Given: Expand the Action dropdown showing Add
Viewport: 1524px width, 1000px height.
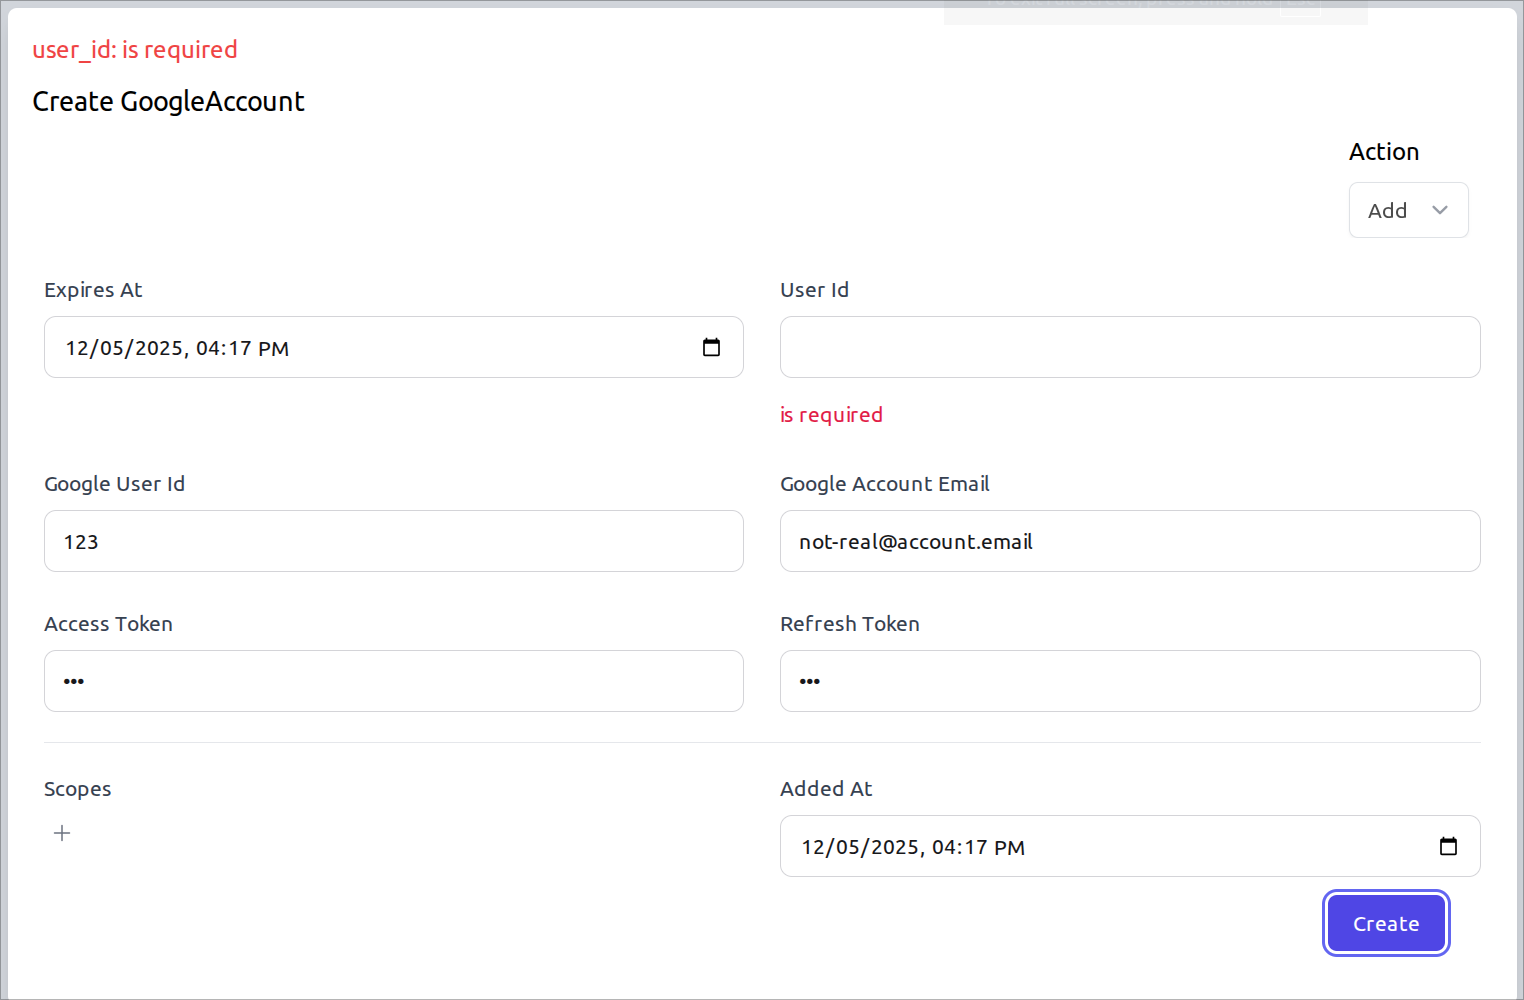Looking at the screenshot, I should pos(1408,210).
